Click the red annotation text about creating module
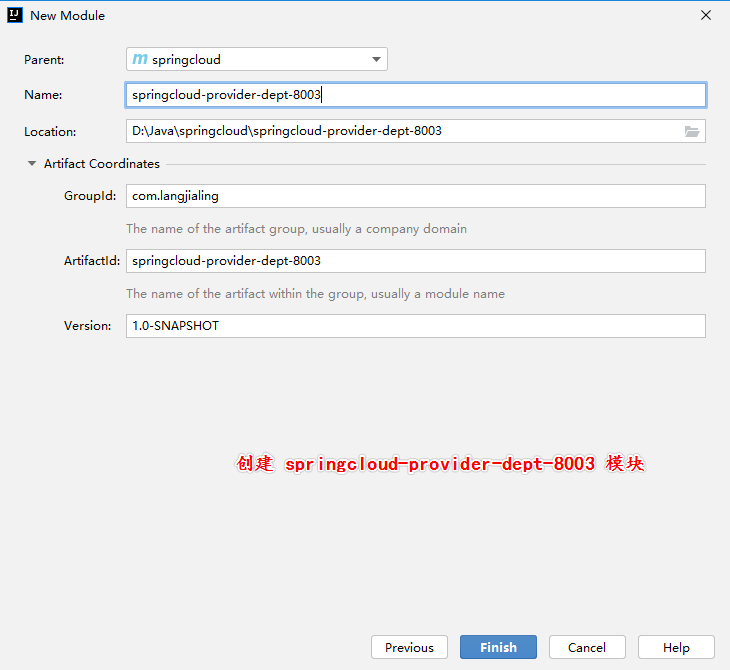This screenshot has height=670, width=730. [441, 465]
